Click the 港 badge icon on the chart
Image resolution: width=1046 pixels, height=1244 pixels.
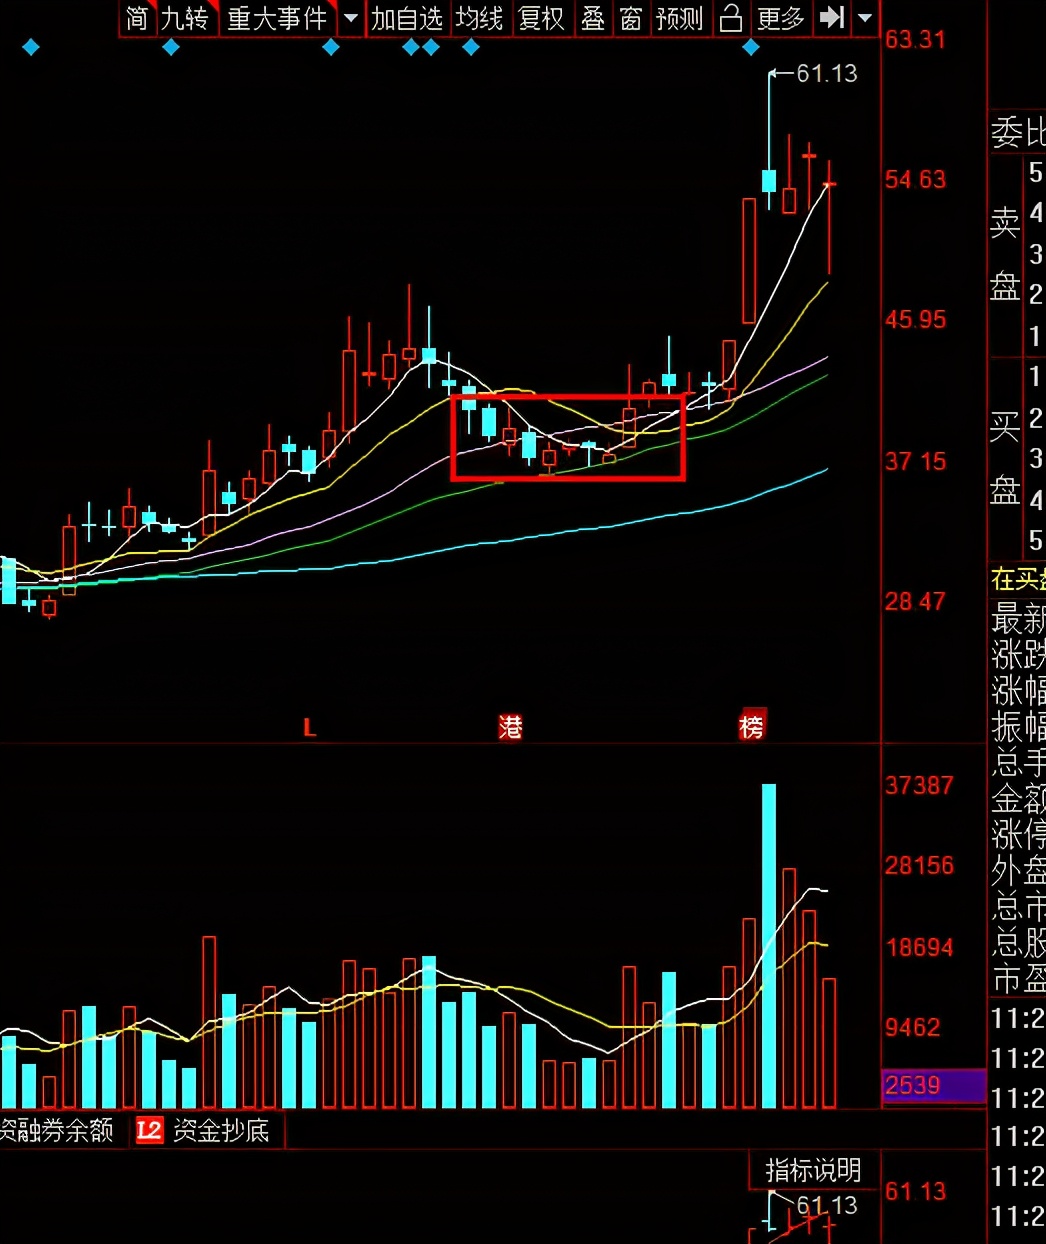[x=511, y=727]
